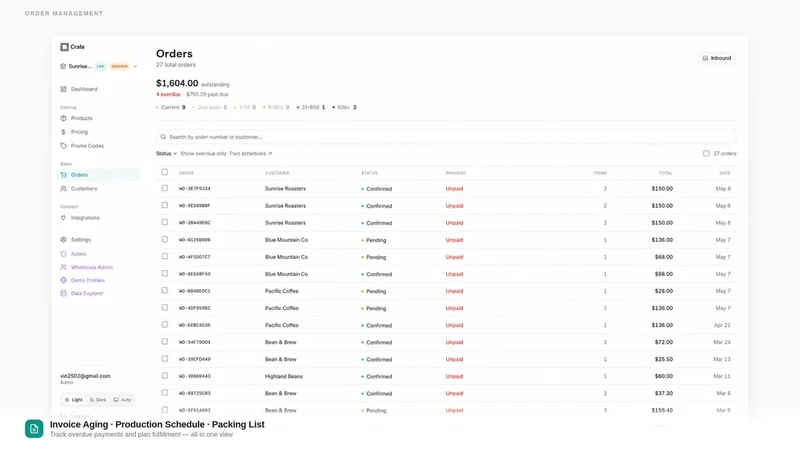This screenshot has width=800, height=450.
Task: Open the Demo Profiles link
Action: [88, 281]
